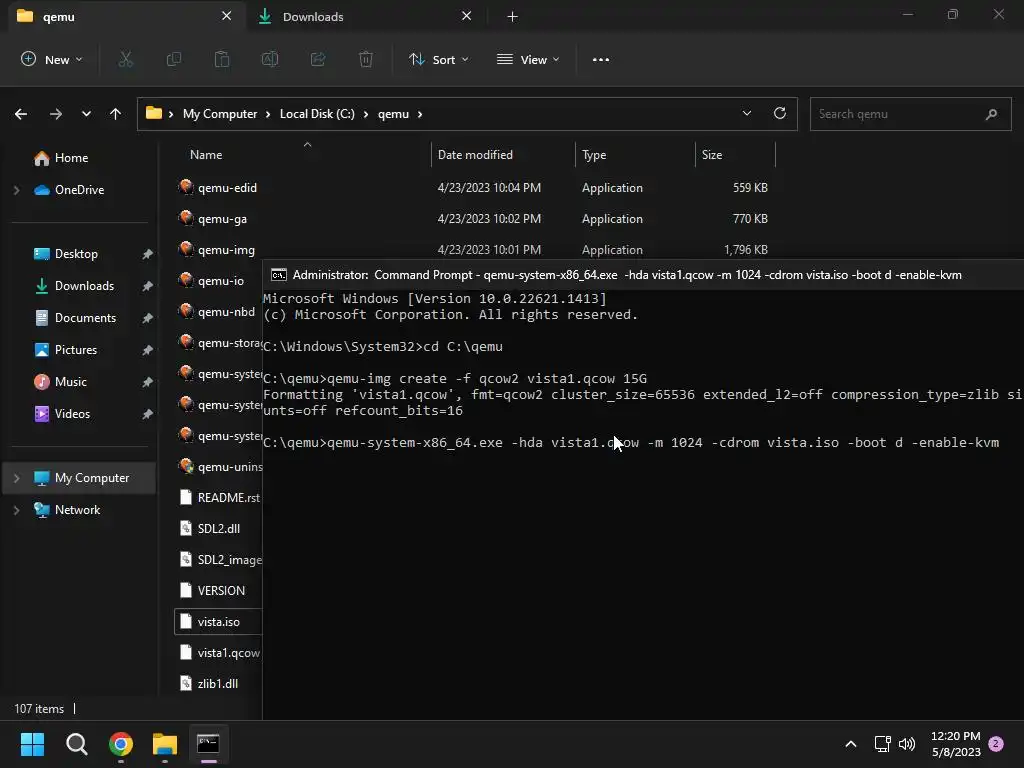Image resolution: width=1024 pixels, height=768 pixels.
Task: Open clock and date in taskbar
Action: pos(955,744)
